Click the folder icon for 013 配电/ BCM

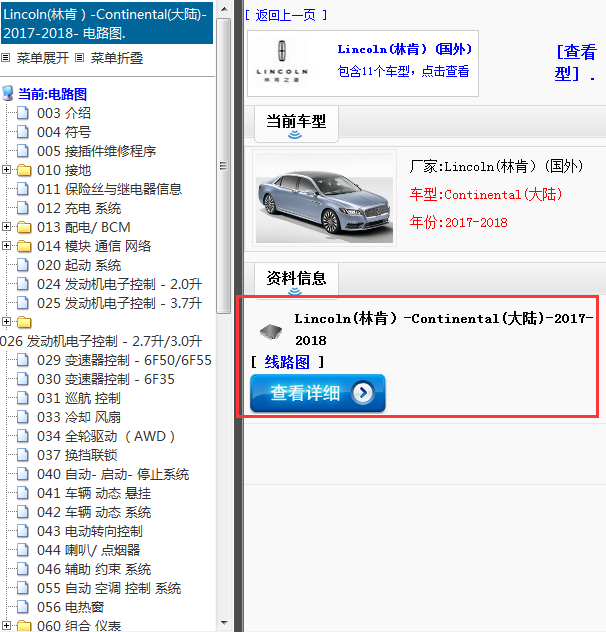[24, 227]
